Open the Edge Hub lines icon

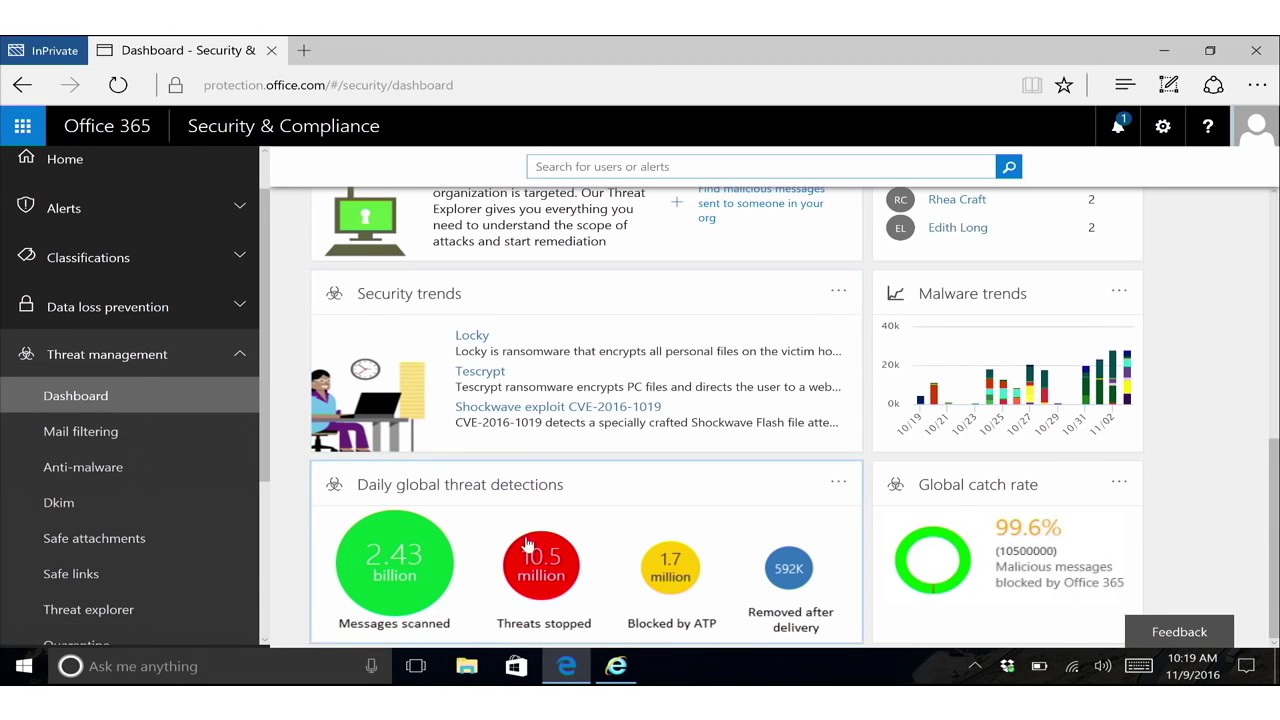[x=1125, y=85]
